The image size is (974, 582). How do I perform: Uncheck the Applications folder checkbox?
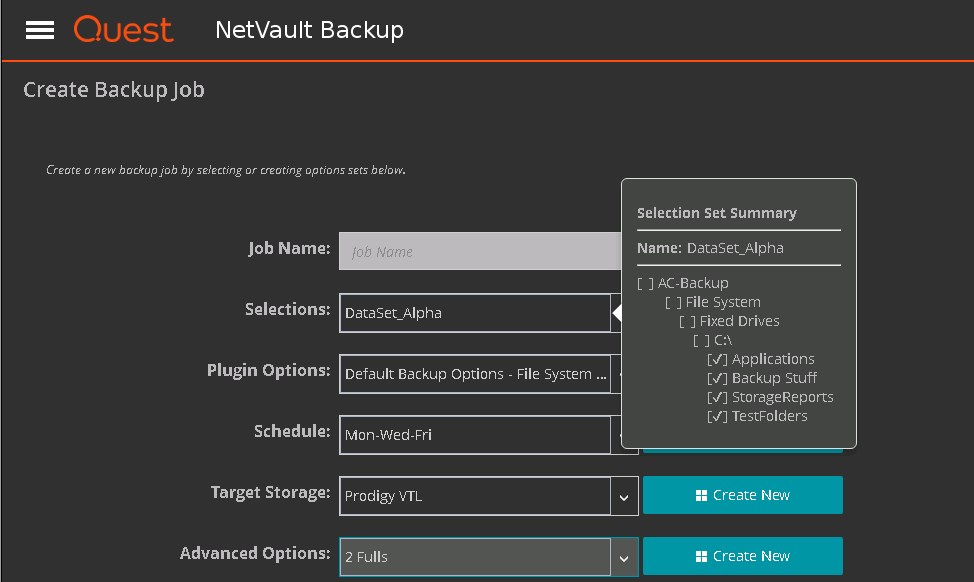tap(717, 359)
